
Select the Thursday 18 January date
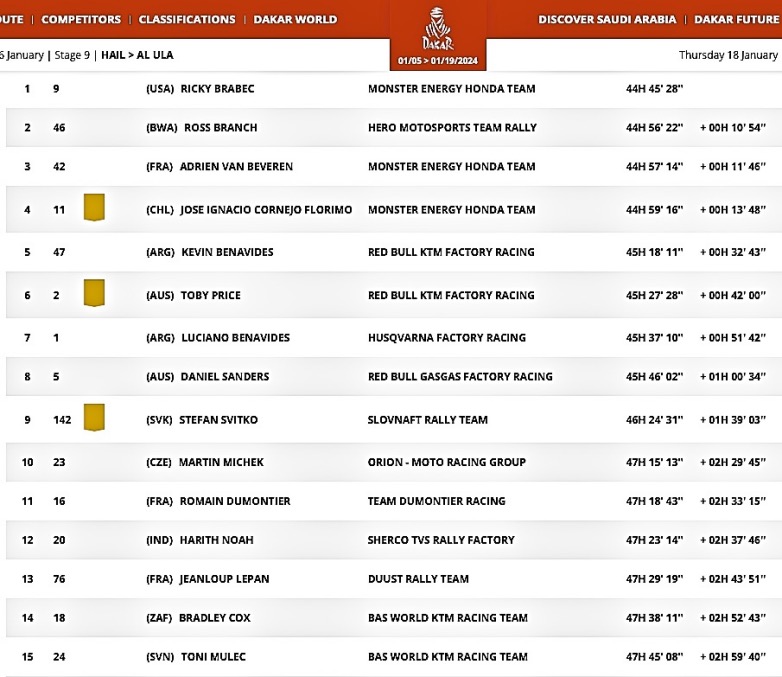point(728,55)
